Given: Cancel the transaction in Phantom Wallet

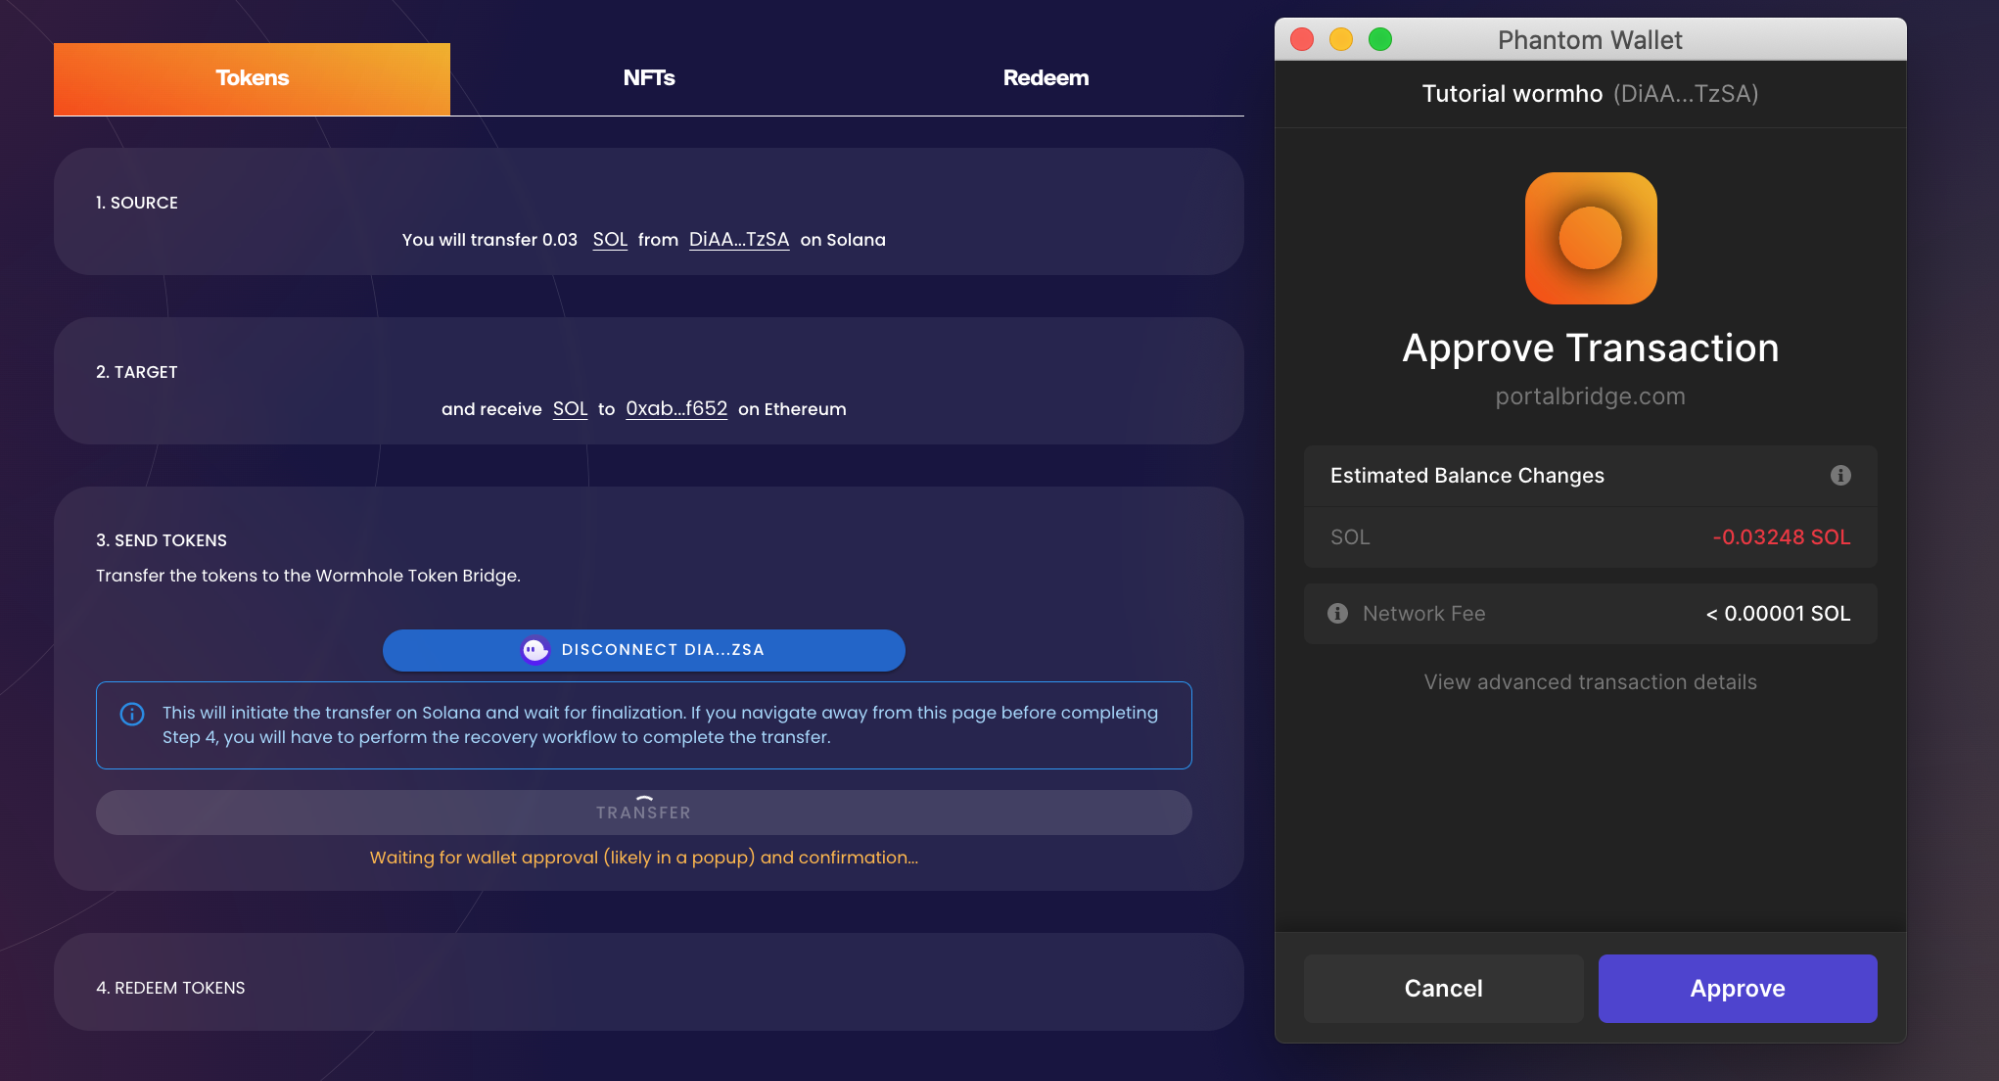Looking at the screenshot, I should (1443, 988).
